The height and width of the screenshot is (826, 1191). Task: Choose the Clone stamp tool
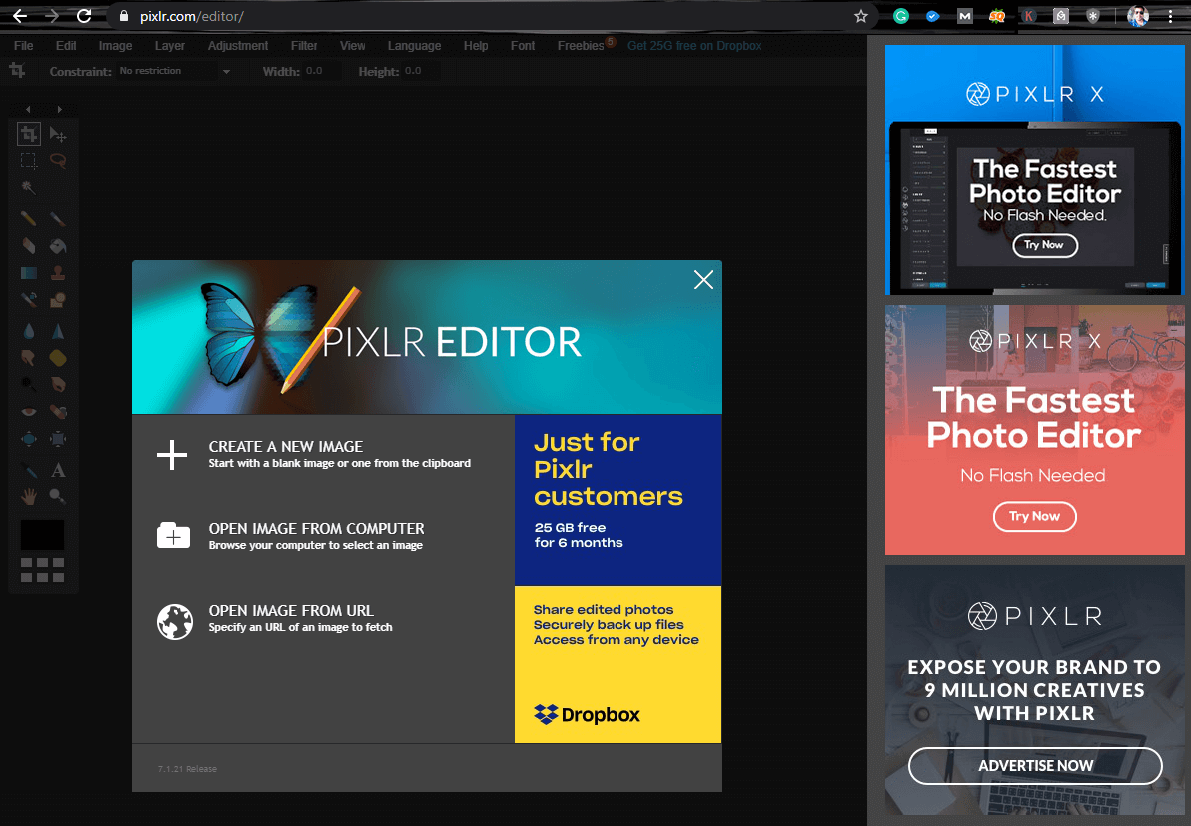tap(57, 272)
